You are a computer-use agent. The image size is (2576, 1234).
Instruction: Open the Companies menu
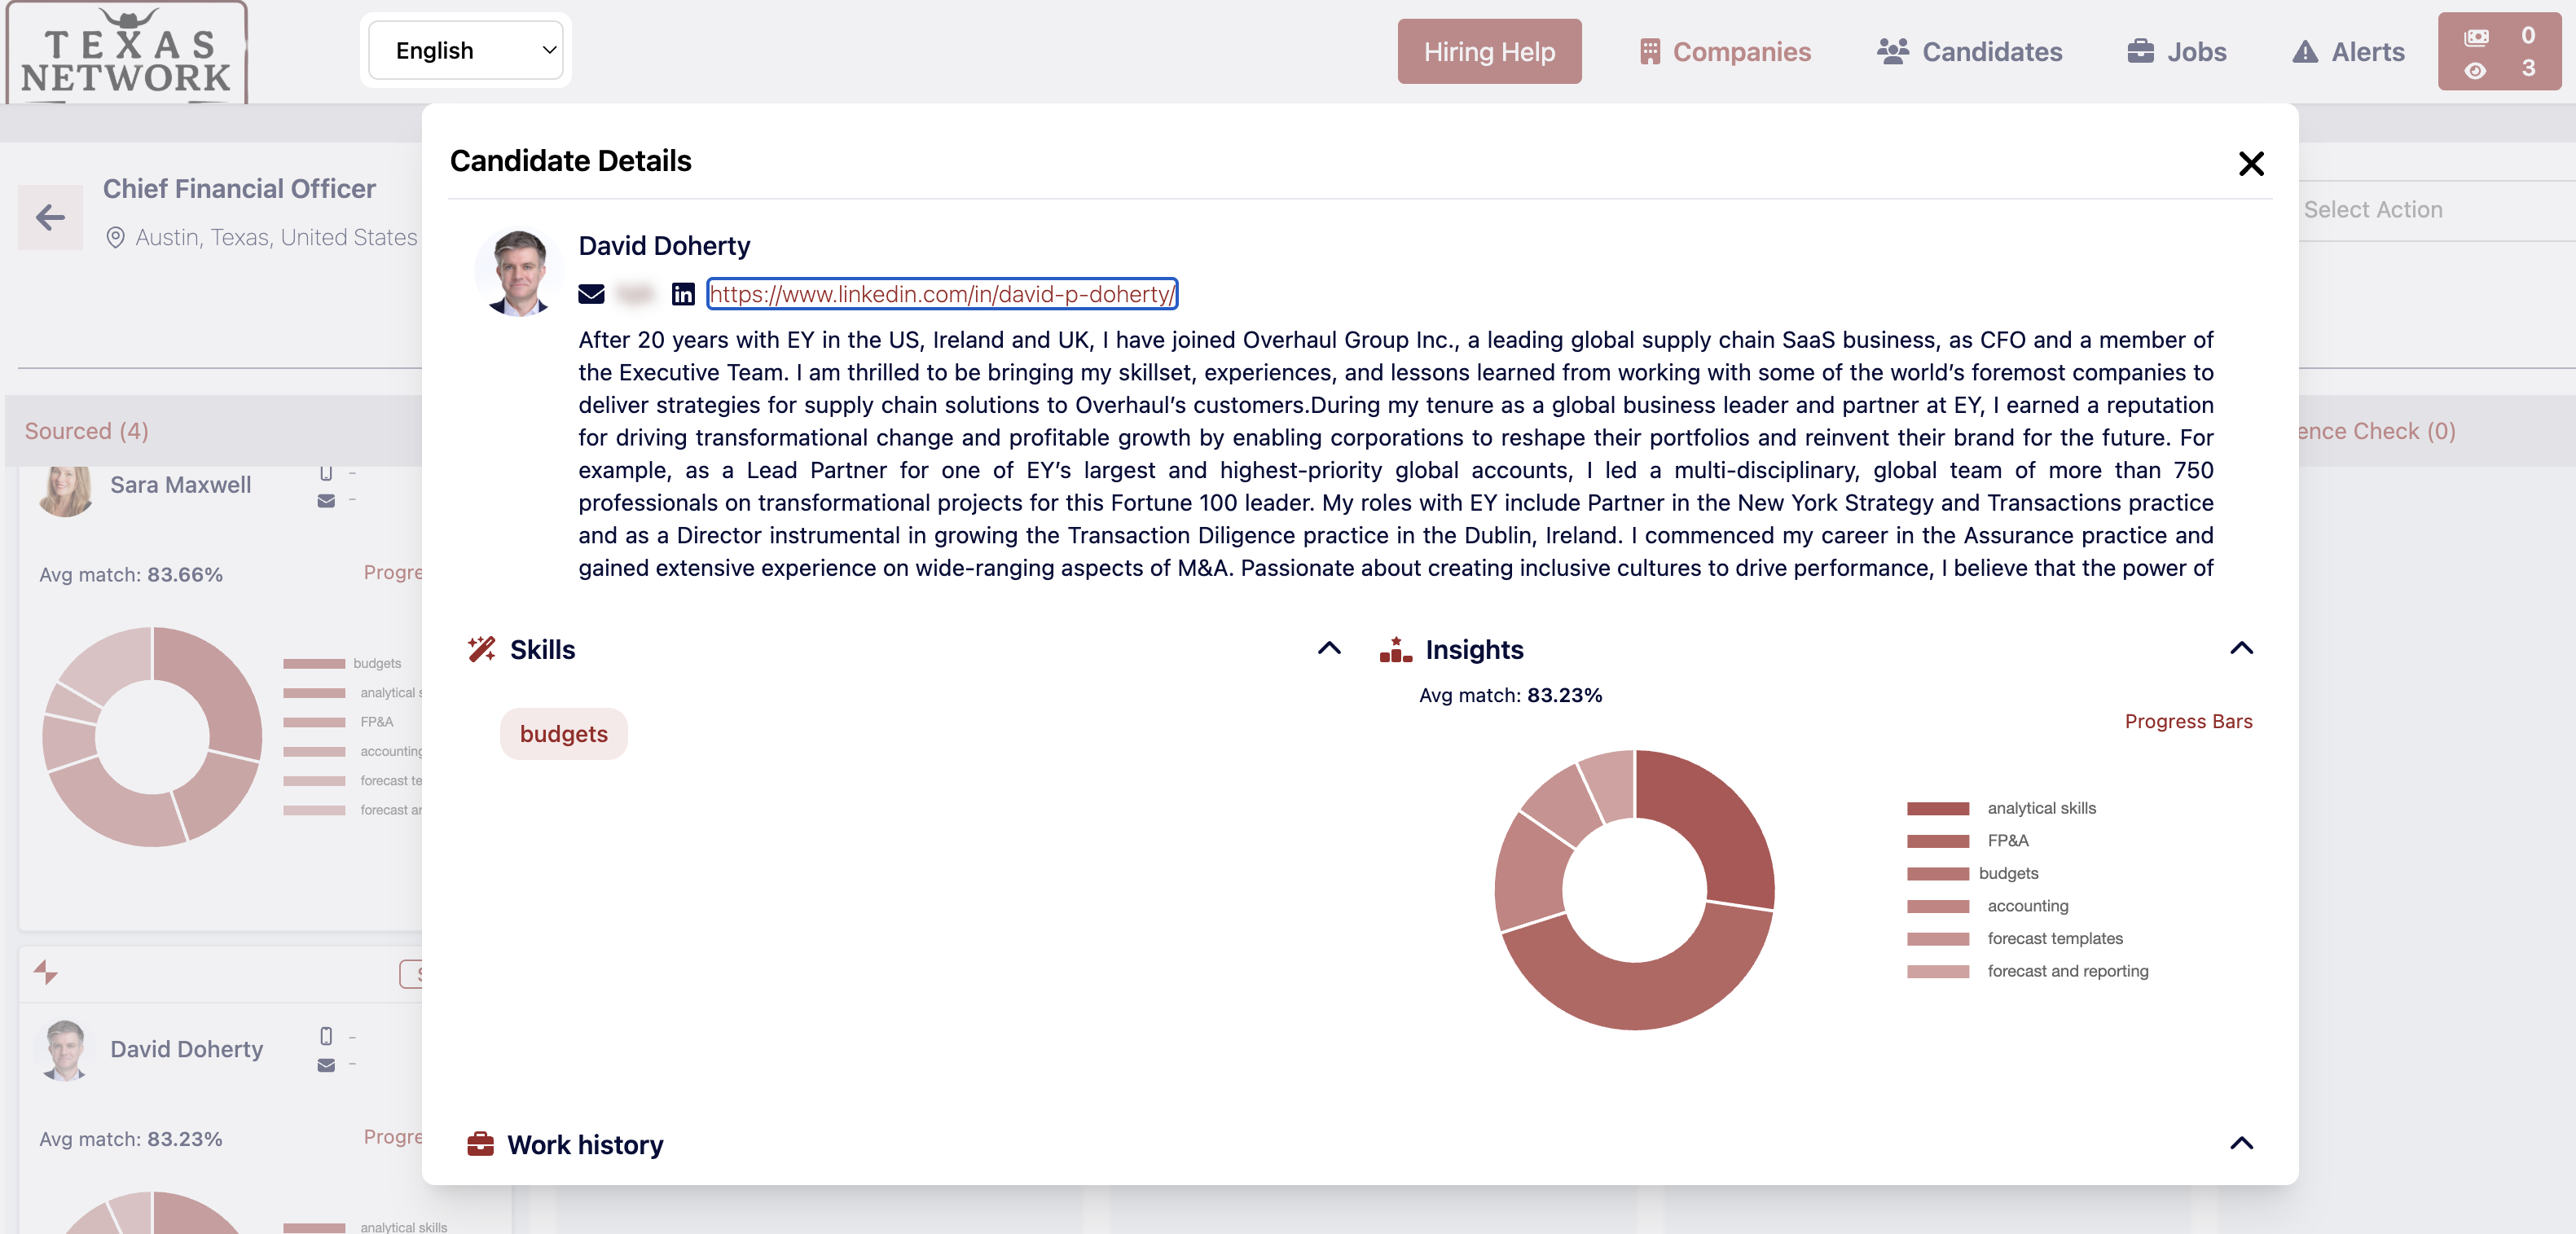click(1725, 51)
